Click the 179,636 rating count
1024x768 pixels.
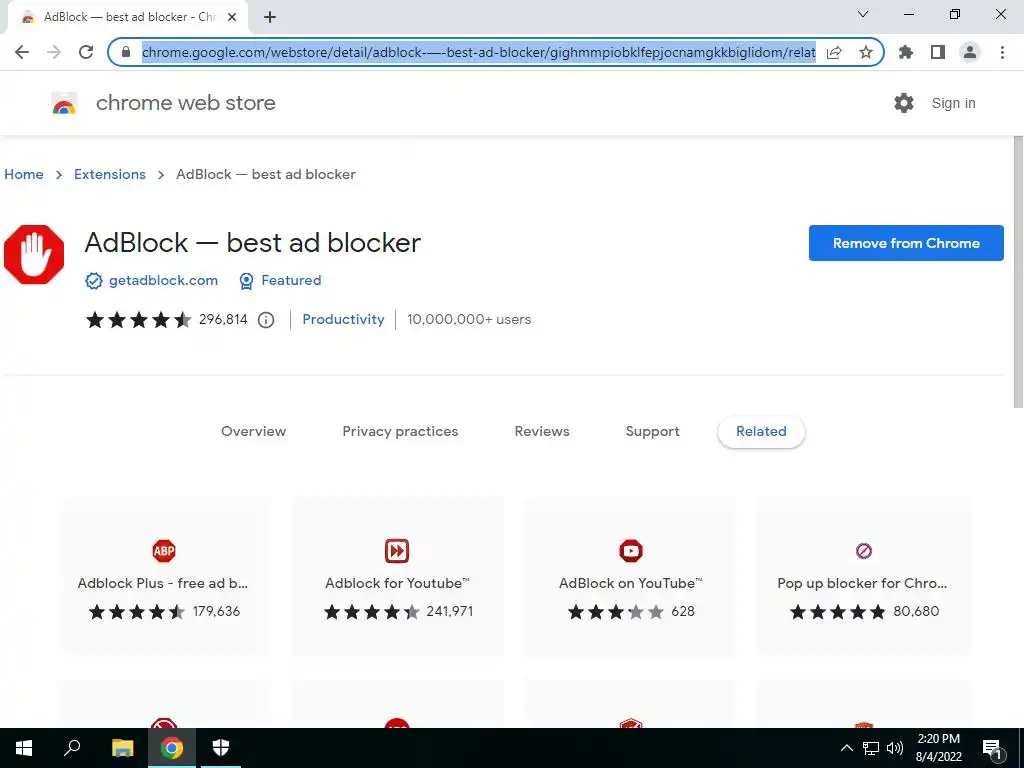pyautogui.click(x=216, y=612)
